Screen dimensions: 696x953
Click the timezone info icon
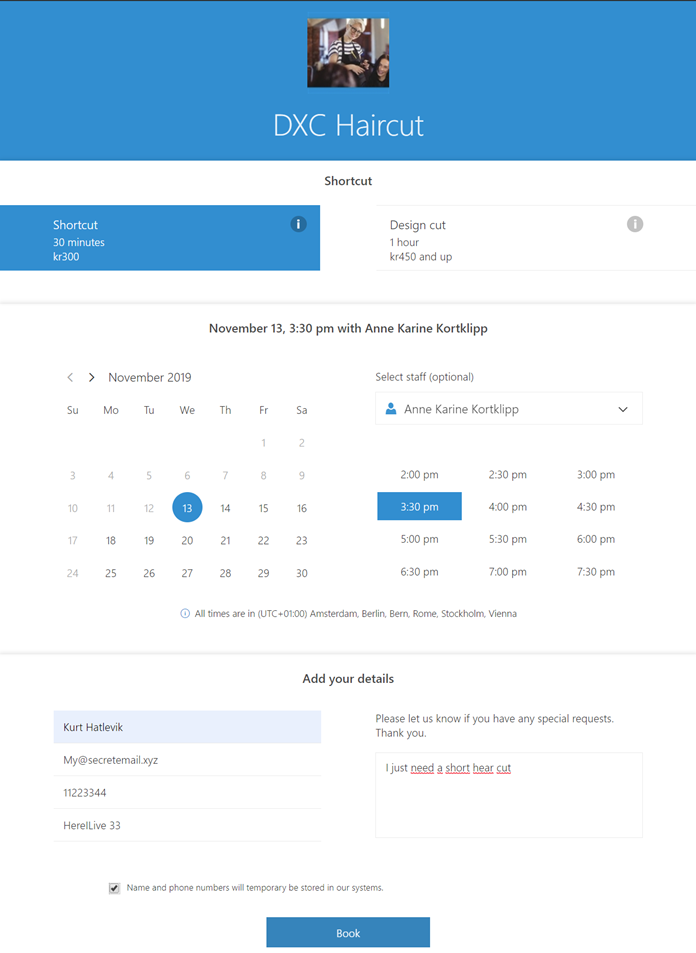pos(185,614)
